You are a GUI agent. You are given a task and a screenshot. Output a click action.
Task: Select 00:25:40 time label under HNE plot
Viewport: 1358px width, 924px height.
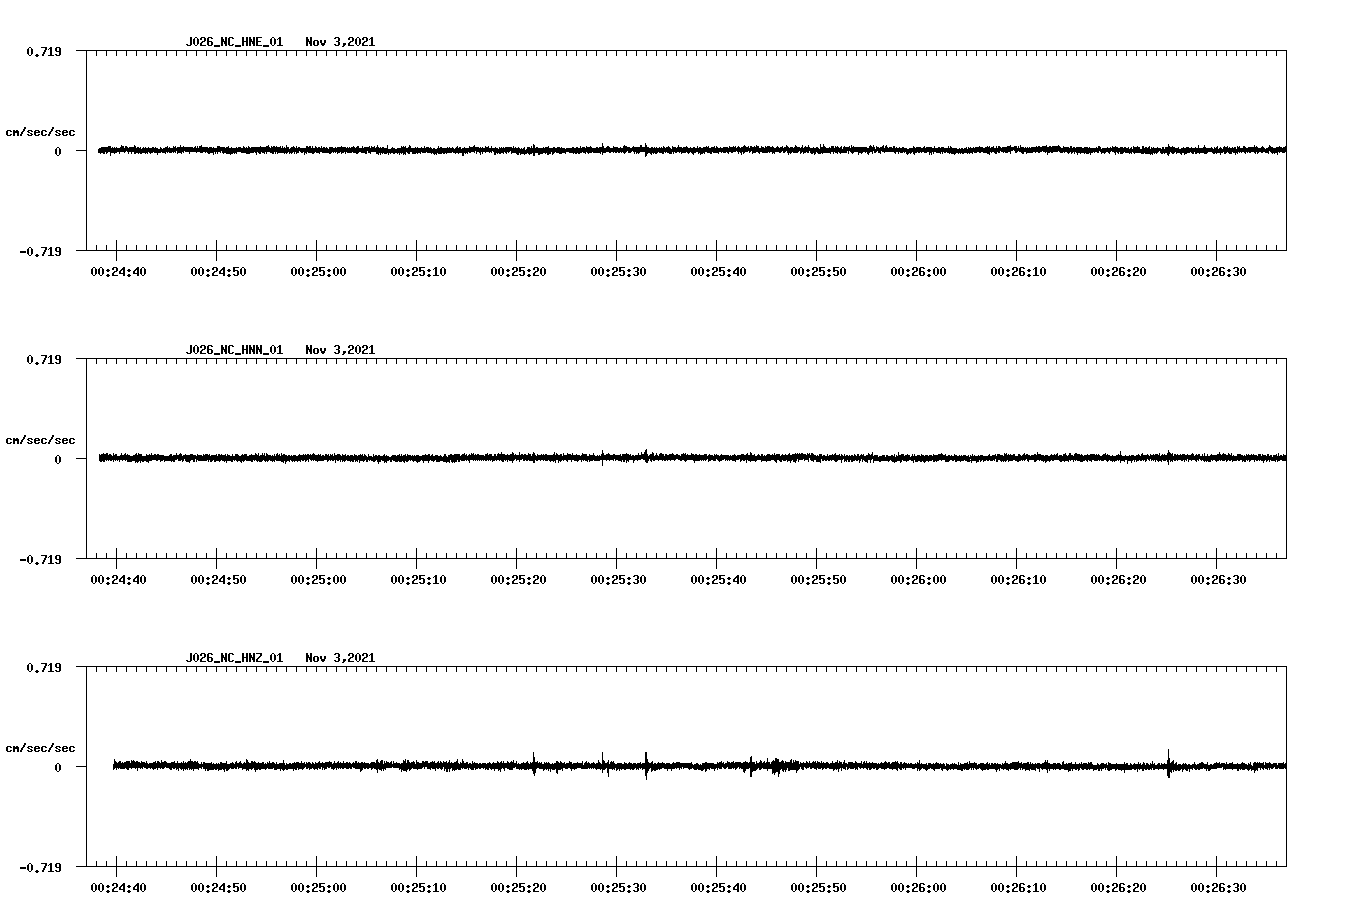pos(718,272)
